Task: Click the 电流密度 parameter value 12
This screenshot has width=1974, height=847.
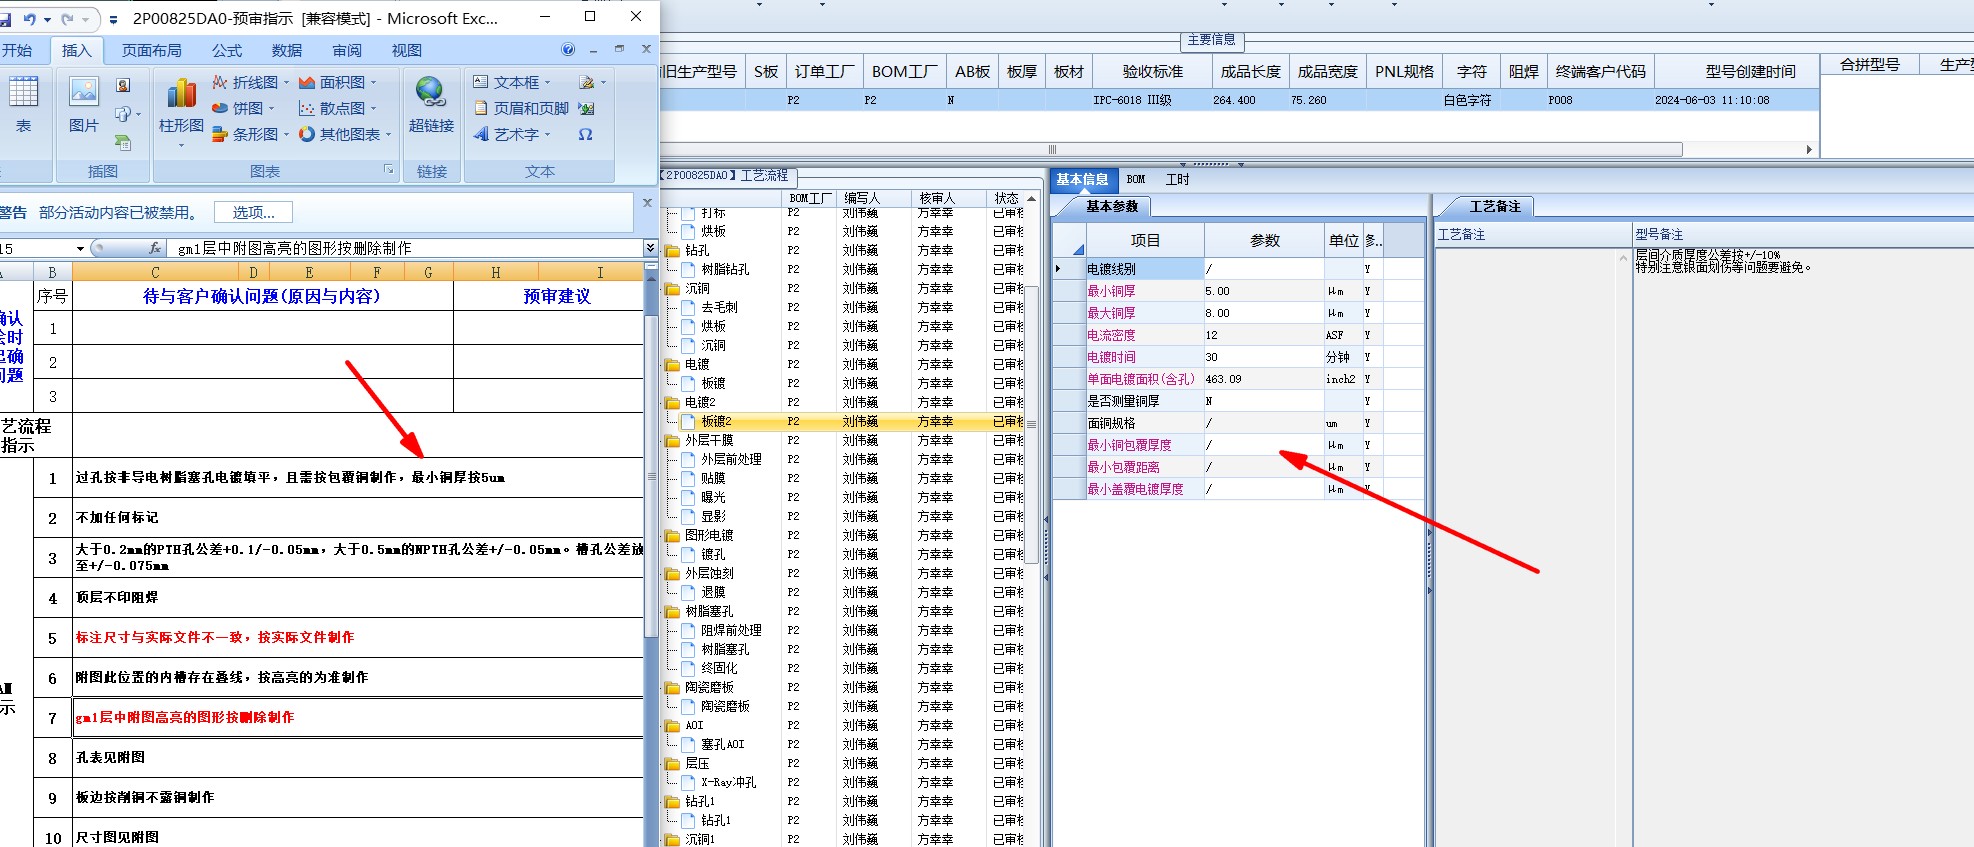Action: tap(1264, 335)
